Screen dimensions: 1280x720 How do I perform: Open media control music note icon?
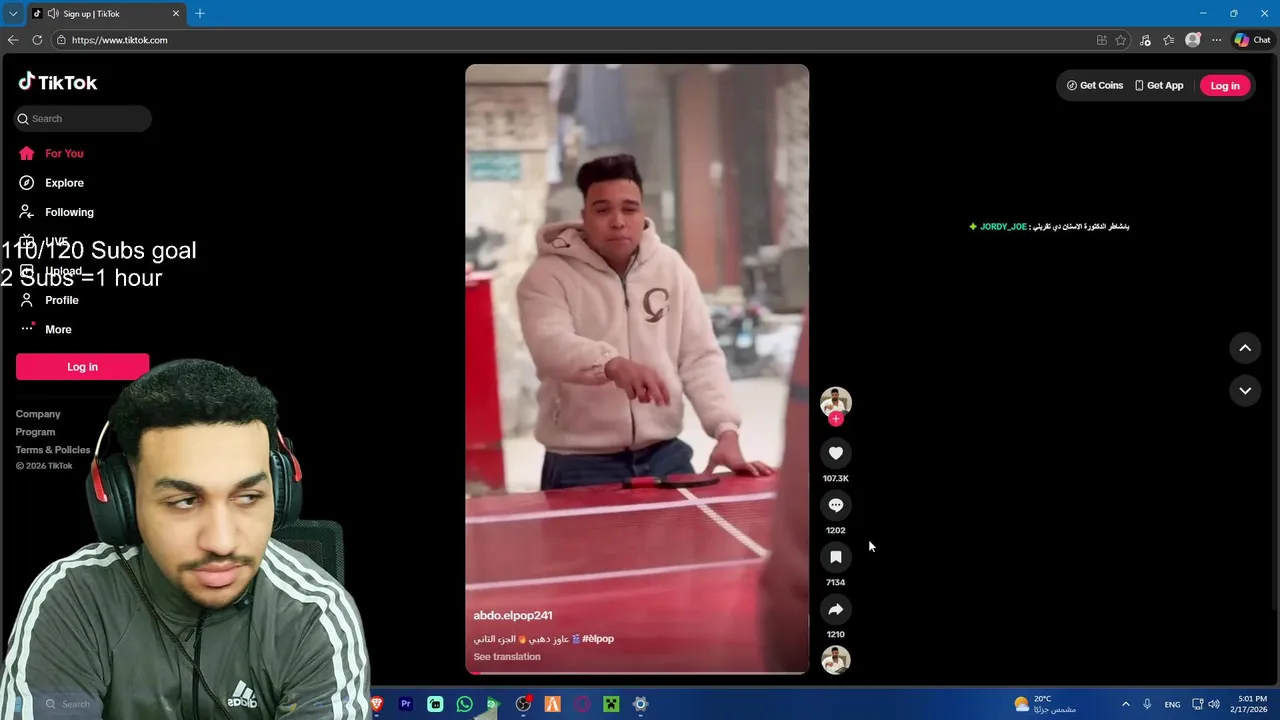click(x=1145, y=40)
